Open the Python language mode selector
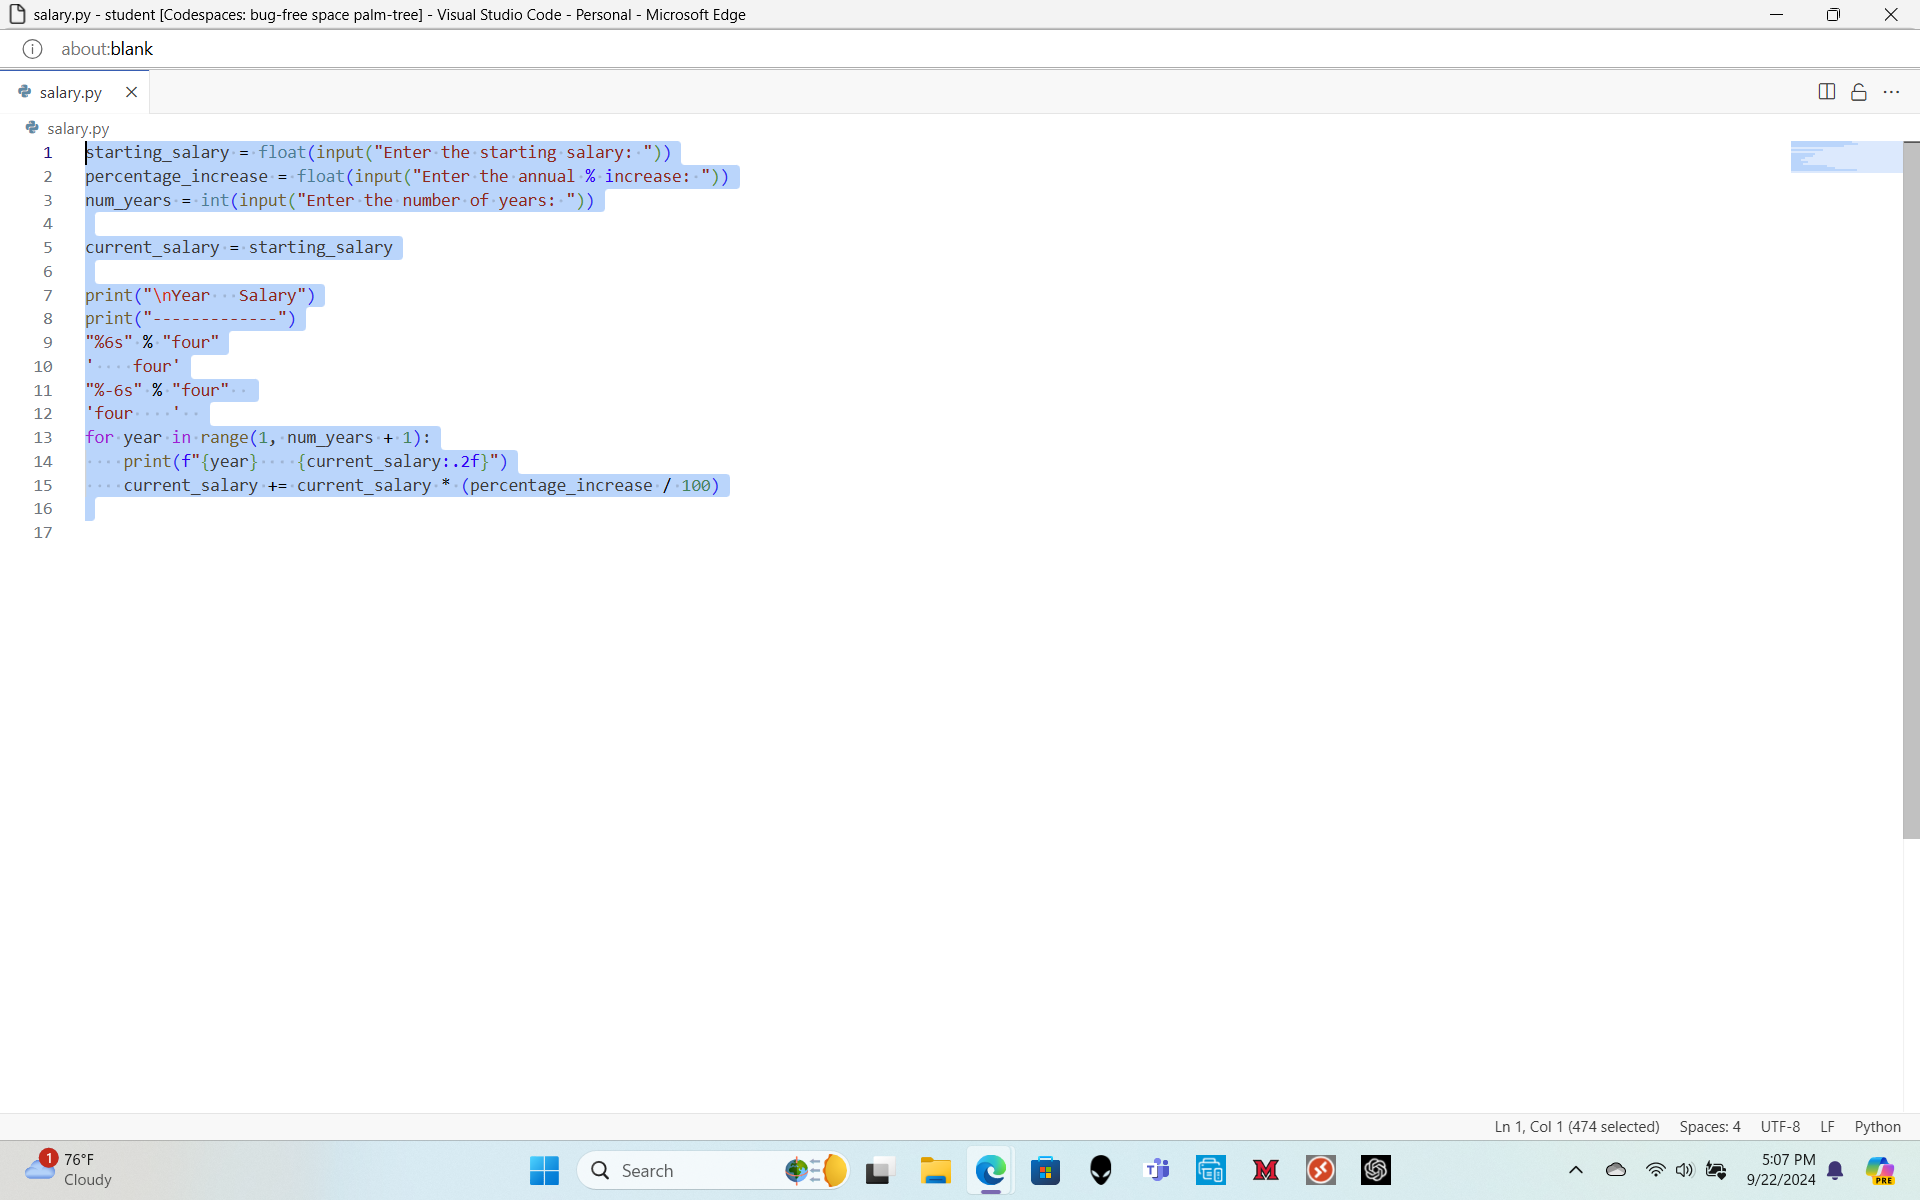The image size is (1920, 1200). pyautogui.click(x=1877, y=1126)
